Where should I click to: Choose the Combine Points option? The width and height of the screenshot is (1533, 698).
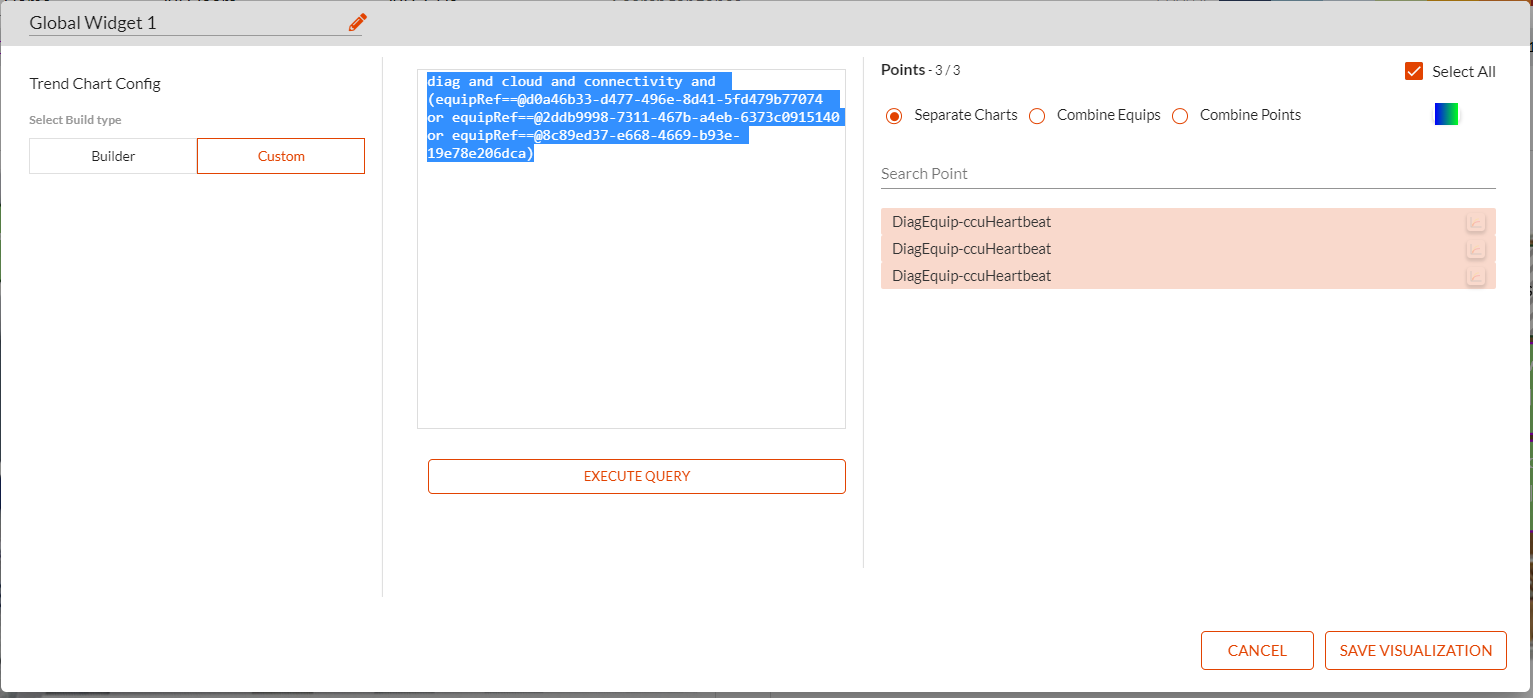[1180, 116]
